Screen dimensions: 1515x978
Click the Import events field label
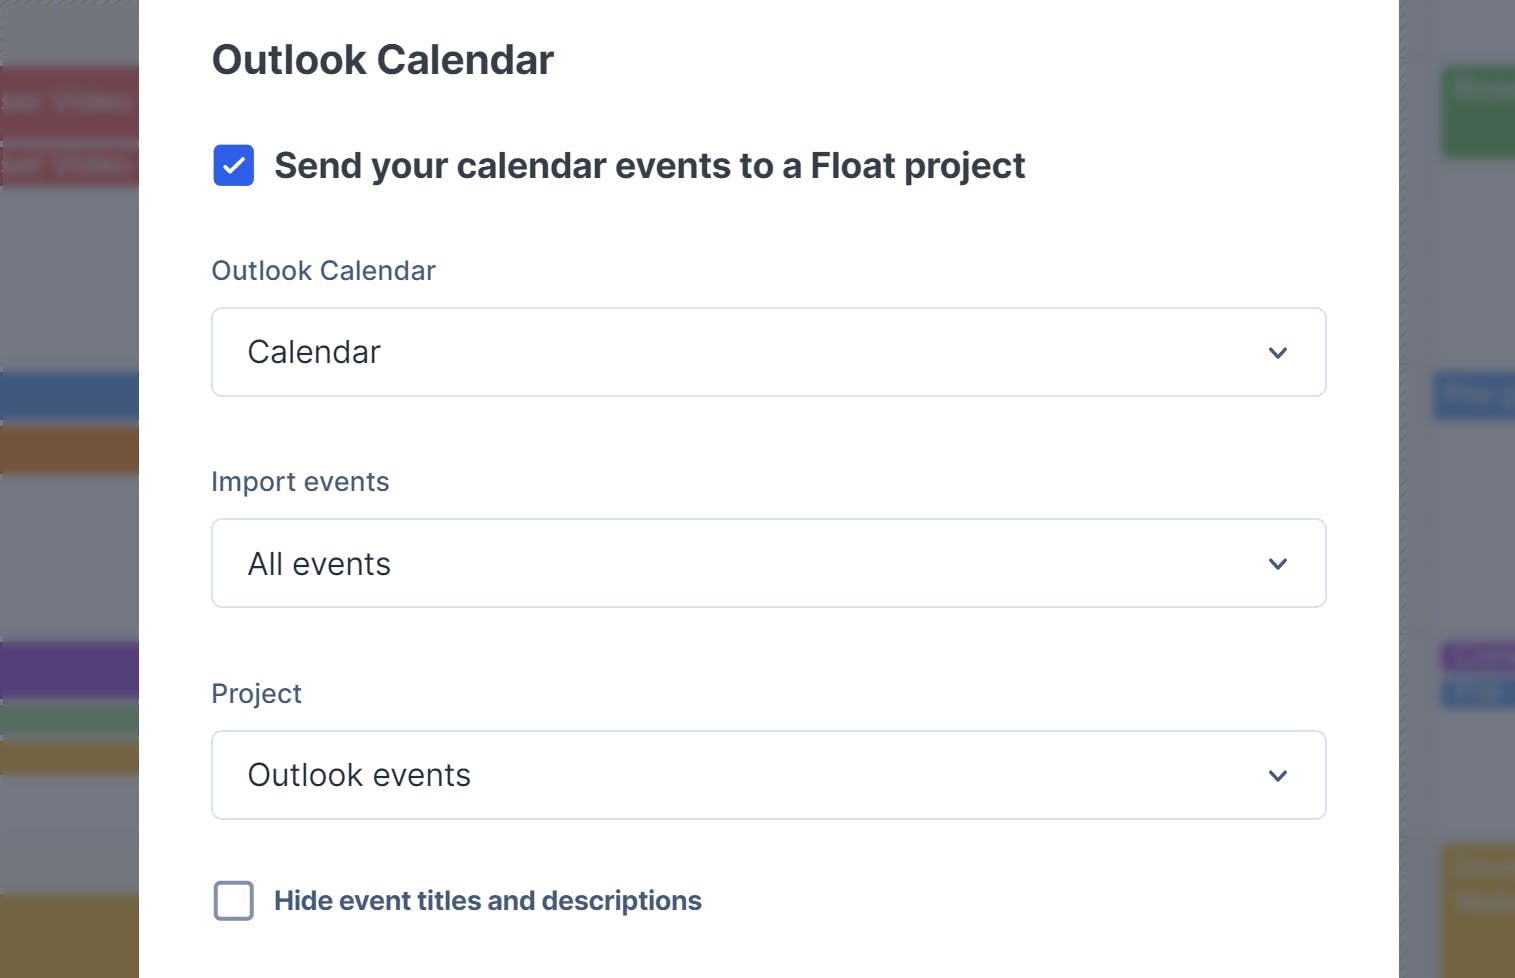click(x=300, y=482)
